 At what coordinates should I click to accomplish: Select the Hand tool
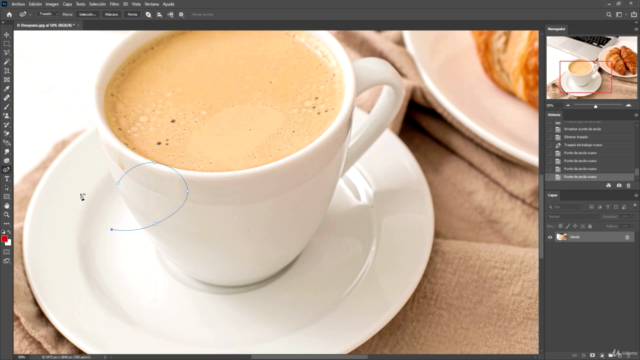tap(7, 206)
